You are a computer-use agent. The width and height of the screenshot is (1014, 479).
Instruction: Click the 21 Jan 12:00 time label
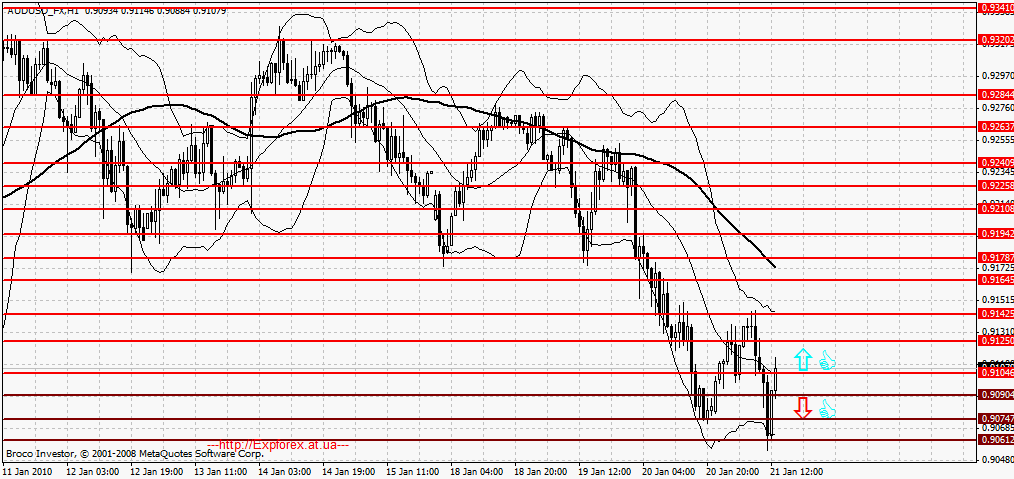pyautogui.click(x=798, y=471)
